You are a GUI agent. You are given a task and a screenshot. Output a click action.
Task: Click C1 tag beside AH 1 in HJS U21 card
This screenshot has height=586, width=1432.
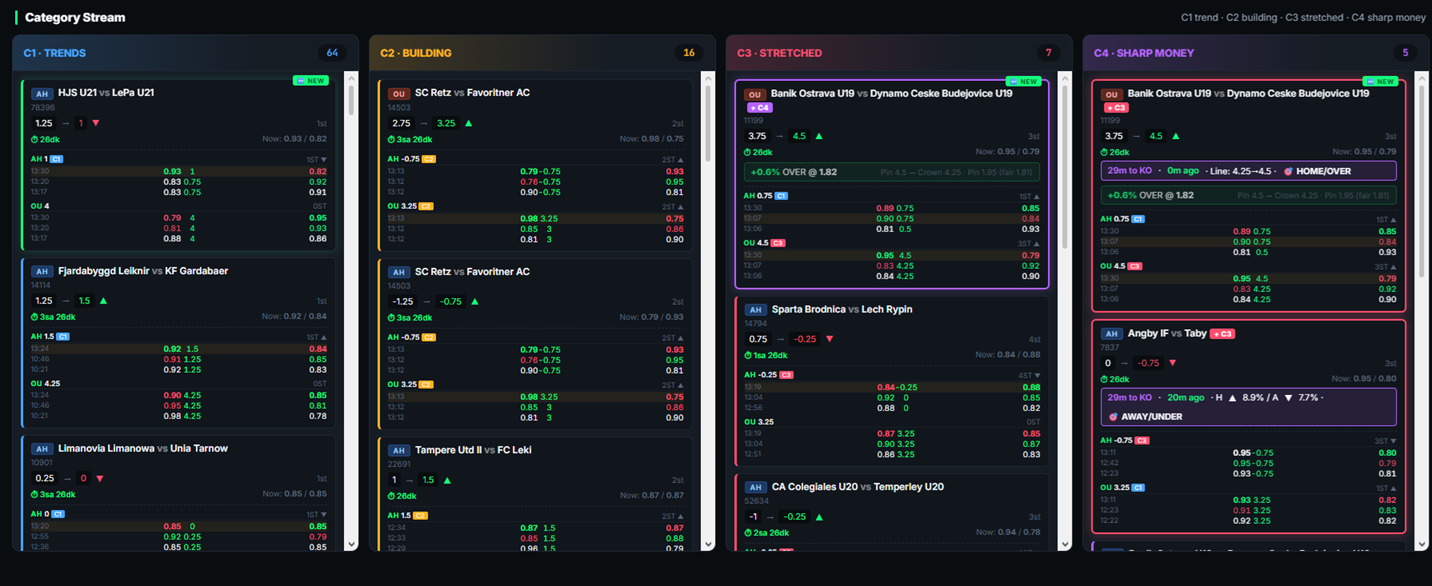coord(57,159)
